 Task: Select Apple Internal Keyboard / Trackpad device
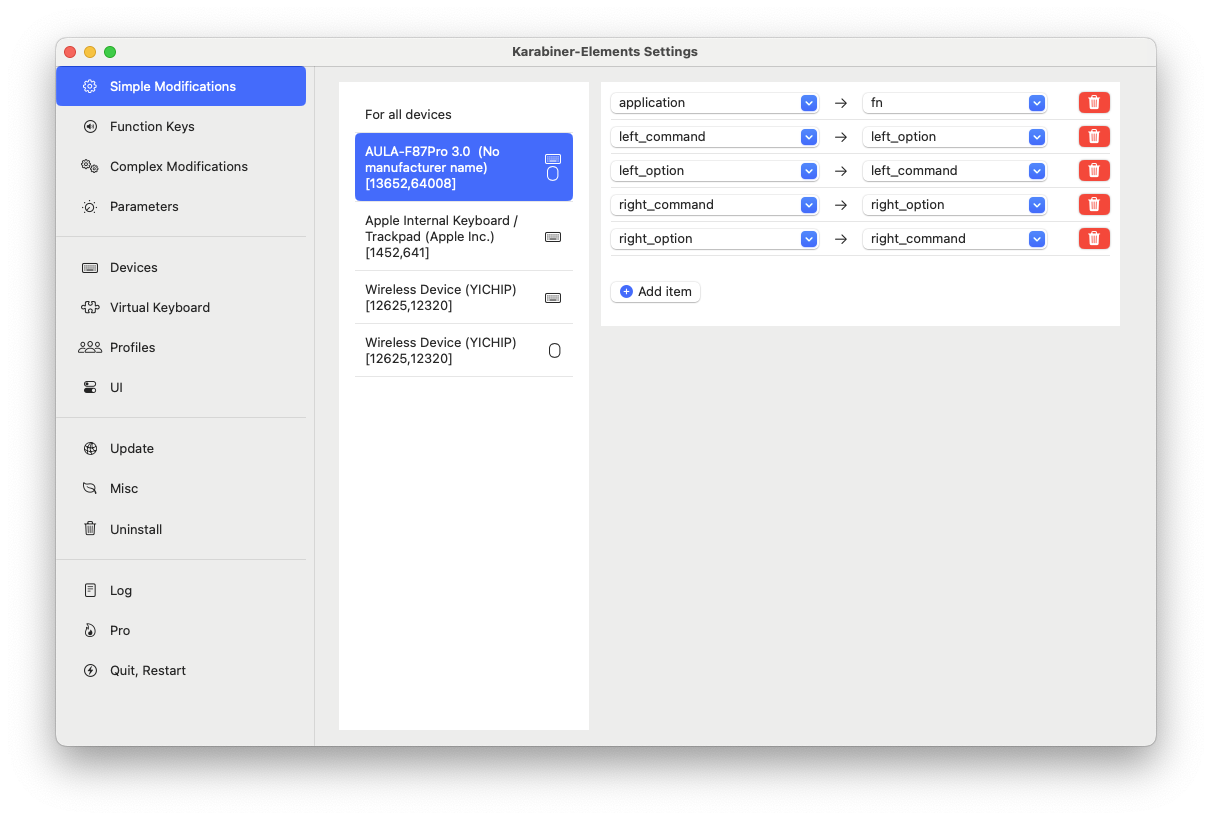(x=464, y=237)
